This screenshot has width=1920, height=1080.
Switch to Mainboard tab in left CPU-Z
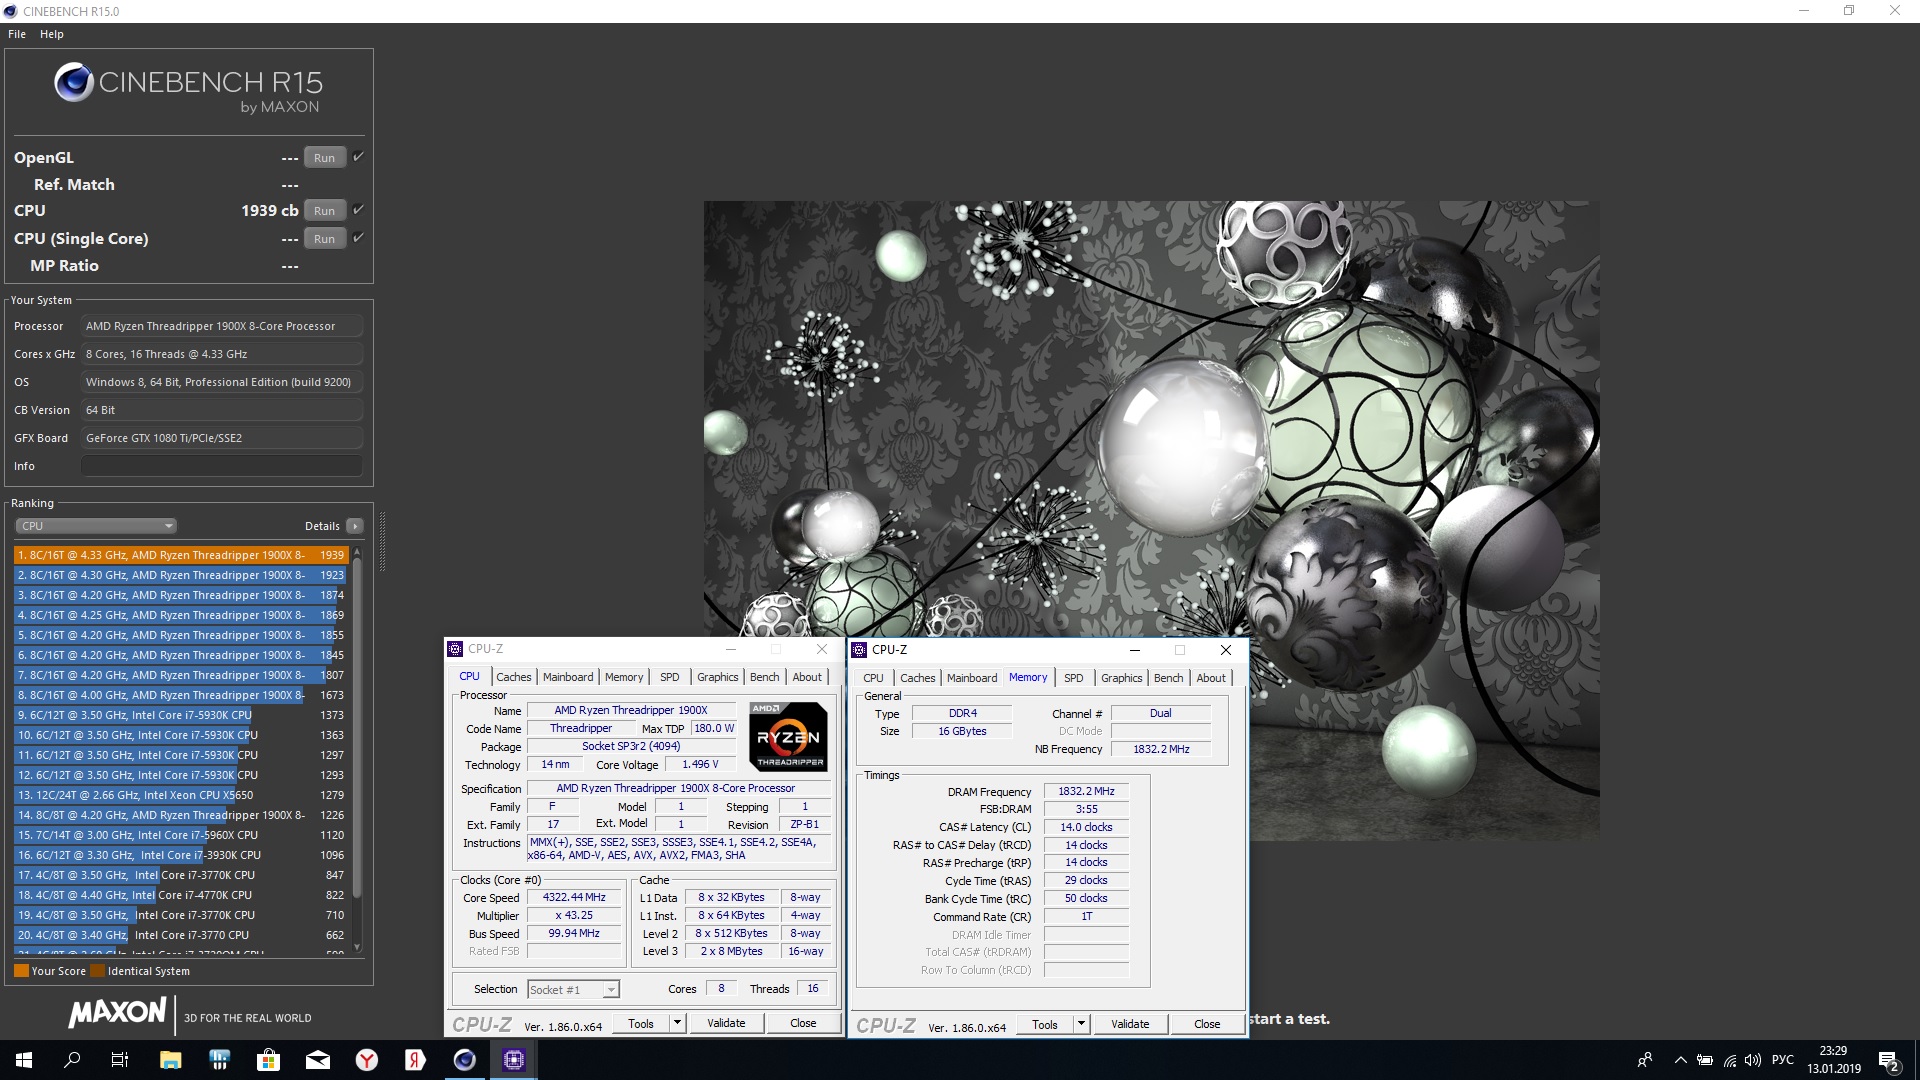point(568,677)
